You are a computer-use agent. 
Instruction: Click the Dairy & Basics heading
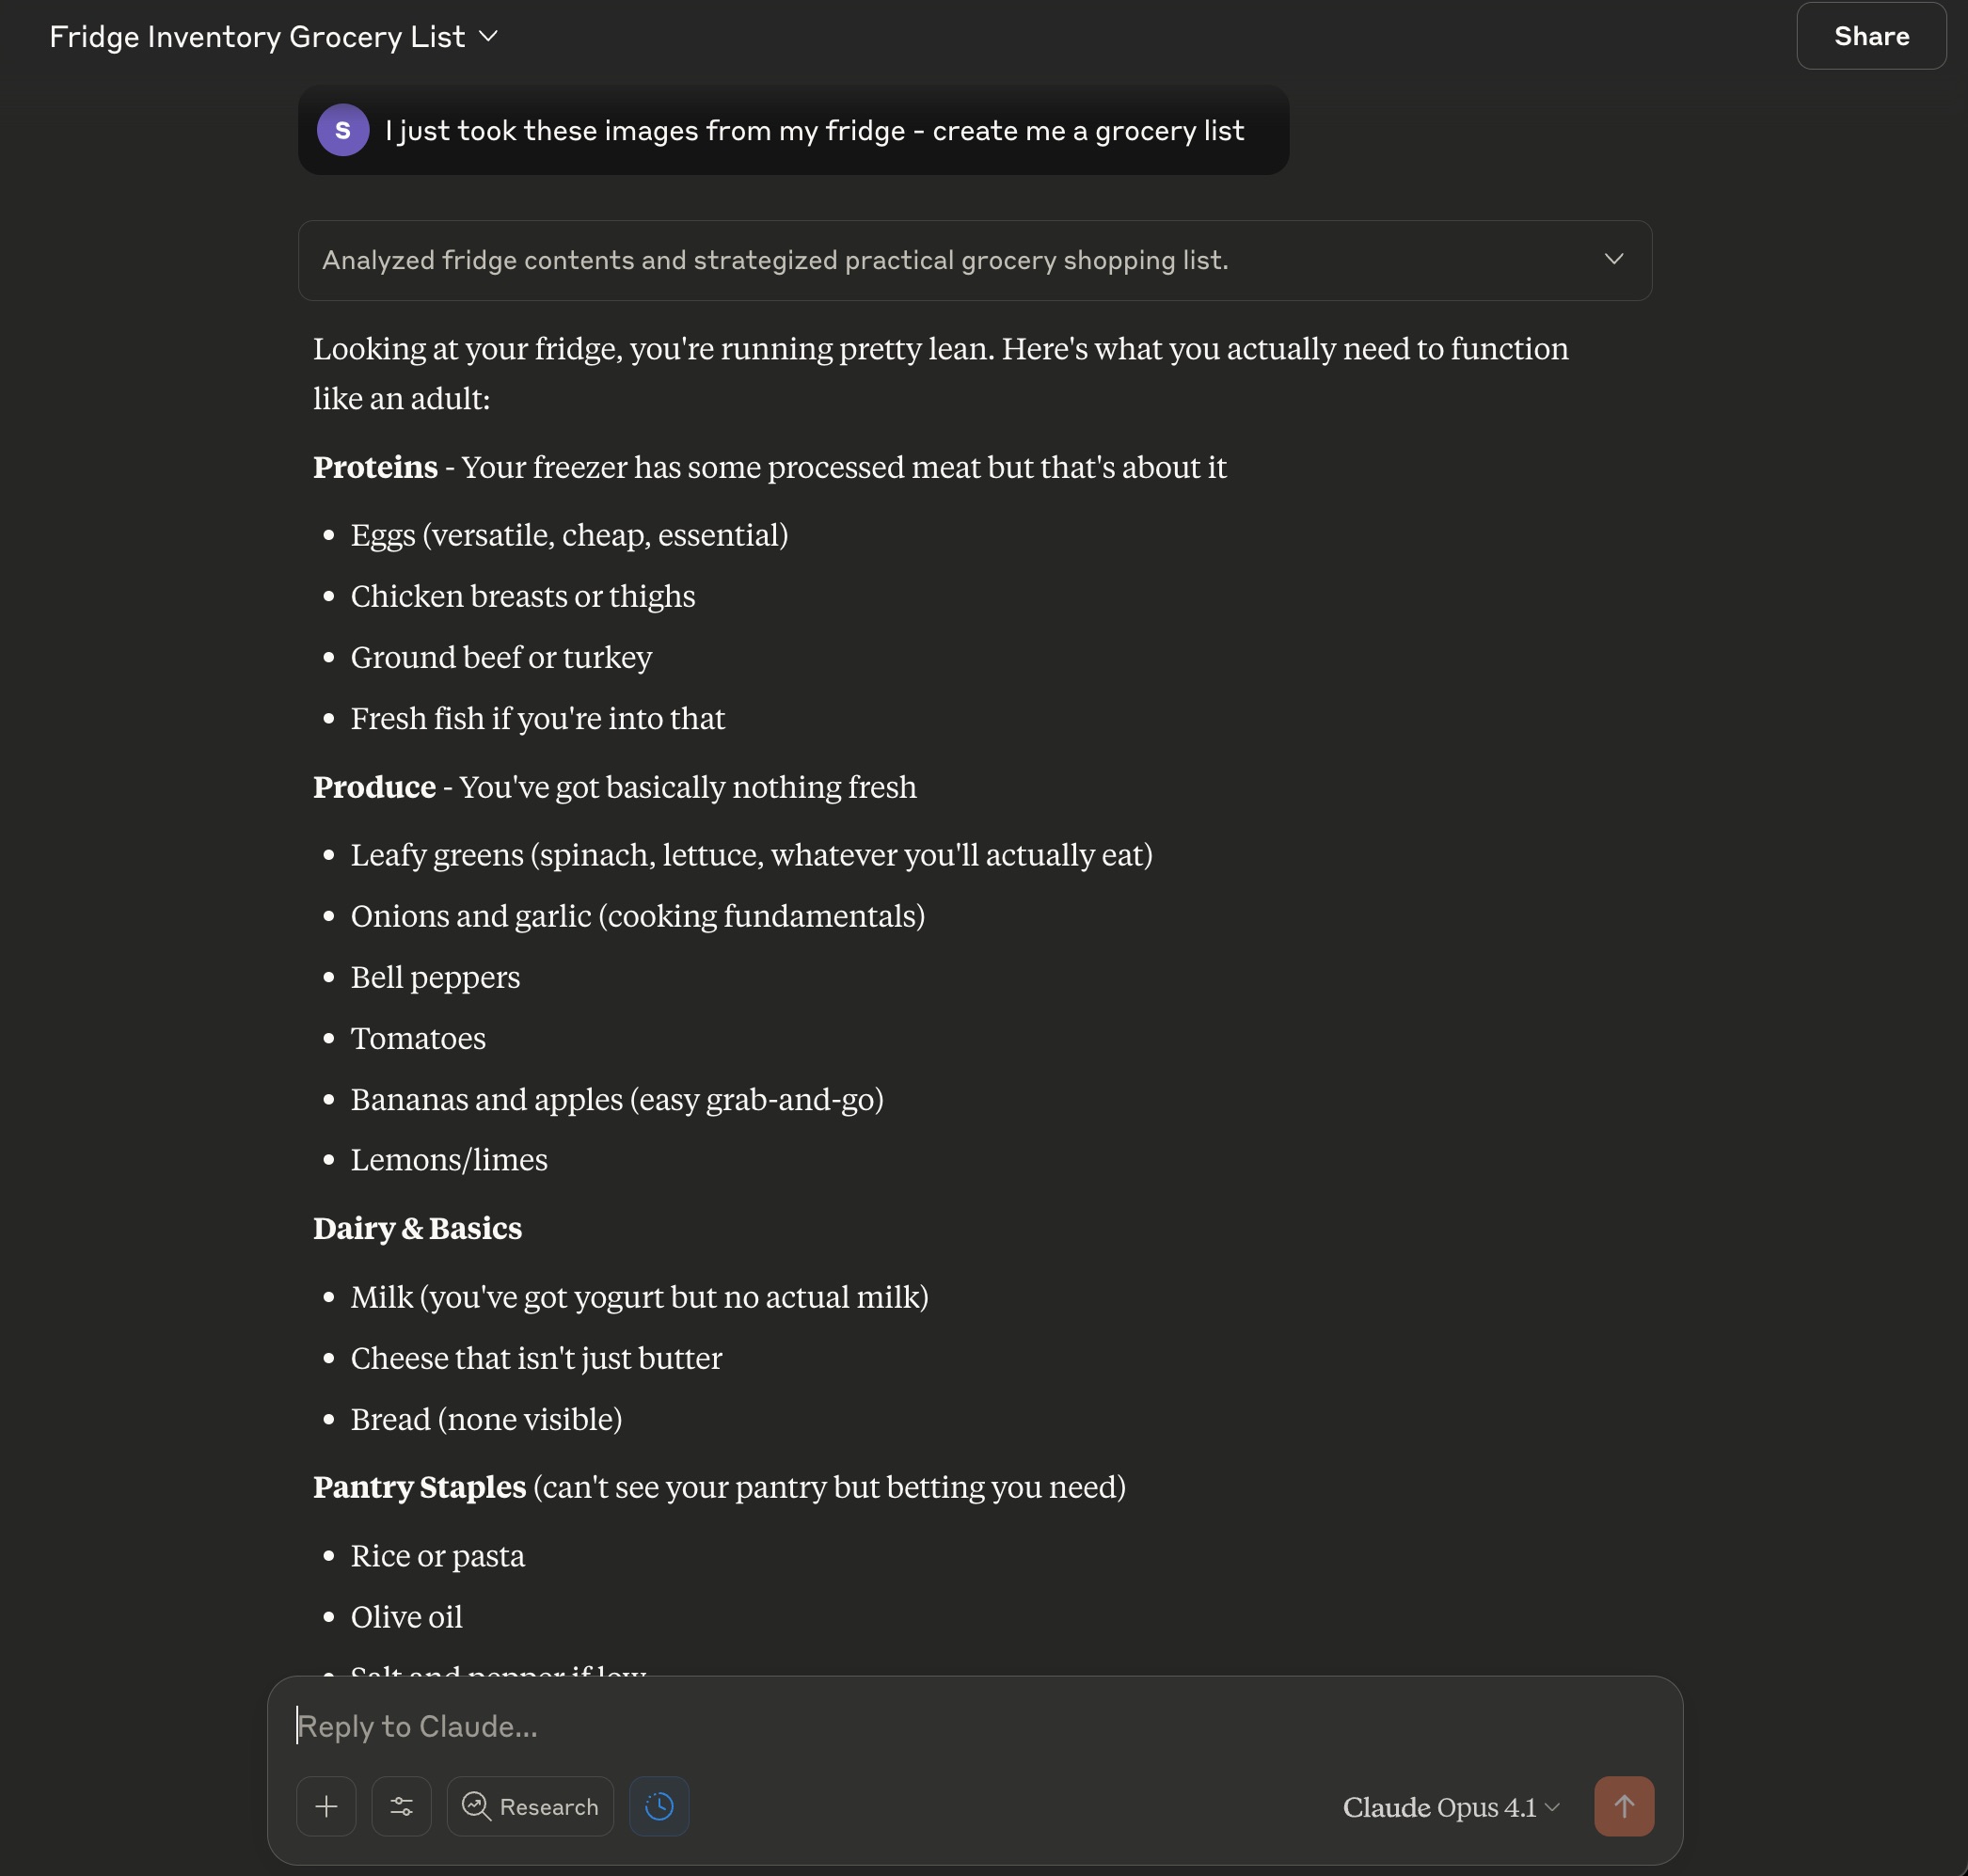coord(417,1228)
